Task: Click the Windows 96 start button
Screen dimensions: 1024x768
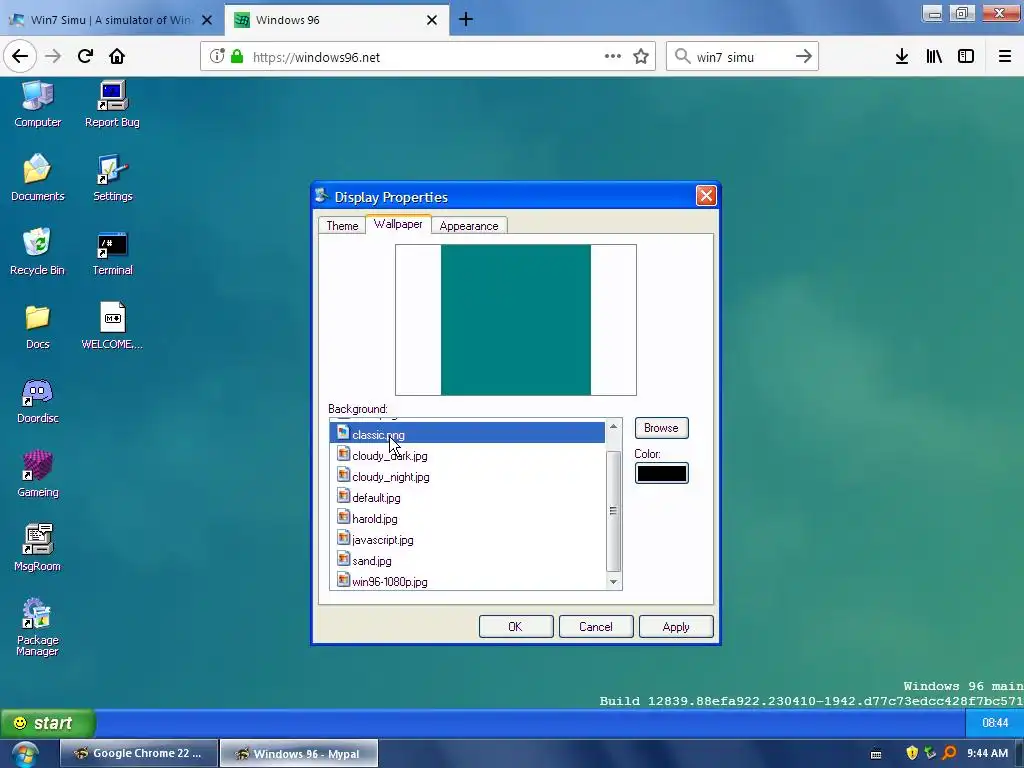Action: pyautogui.click(x=47, y=723)
